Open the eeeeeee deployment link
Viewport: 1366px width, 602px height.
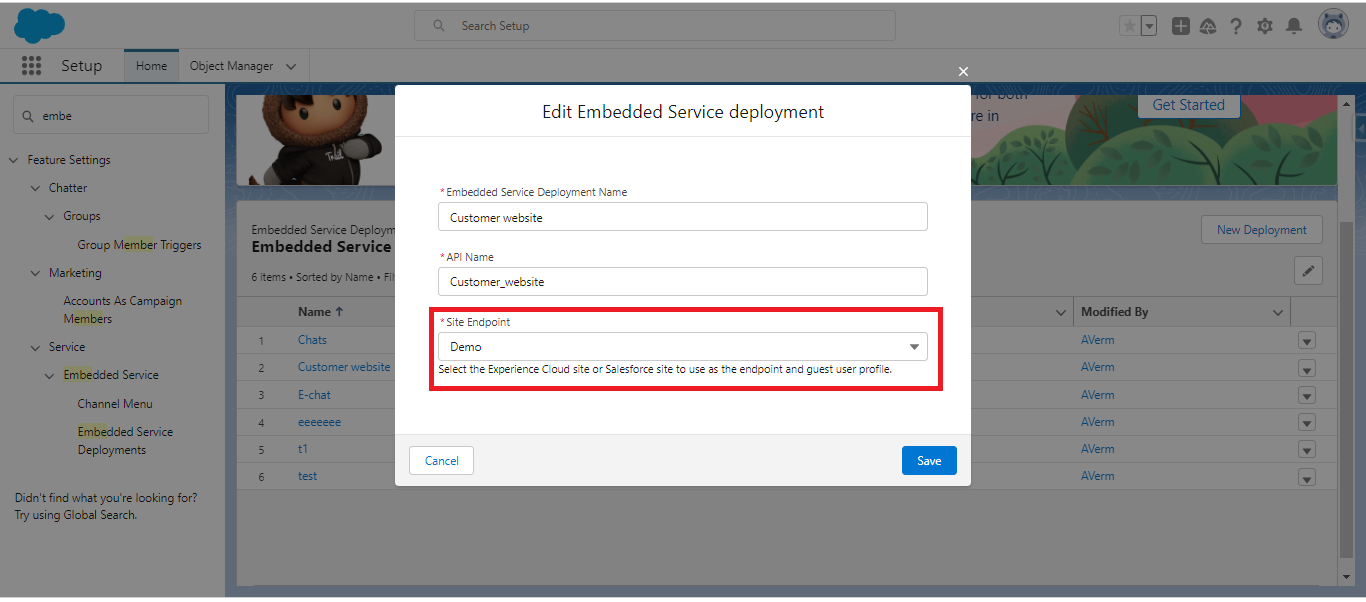point(319,422)
